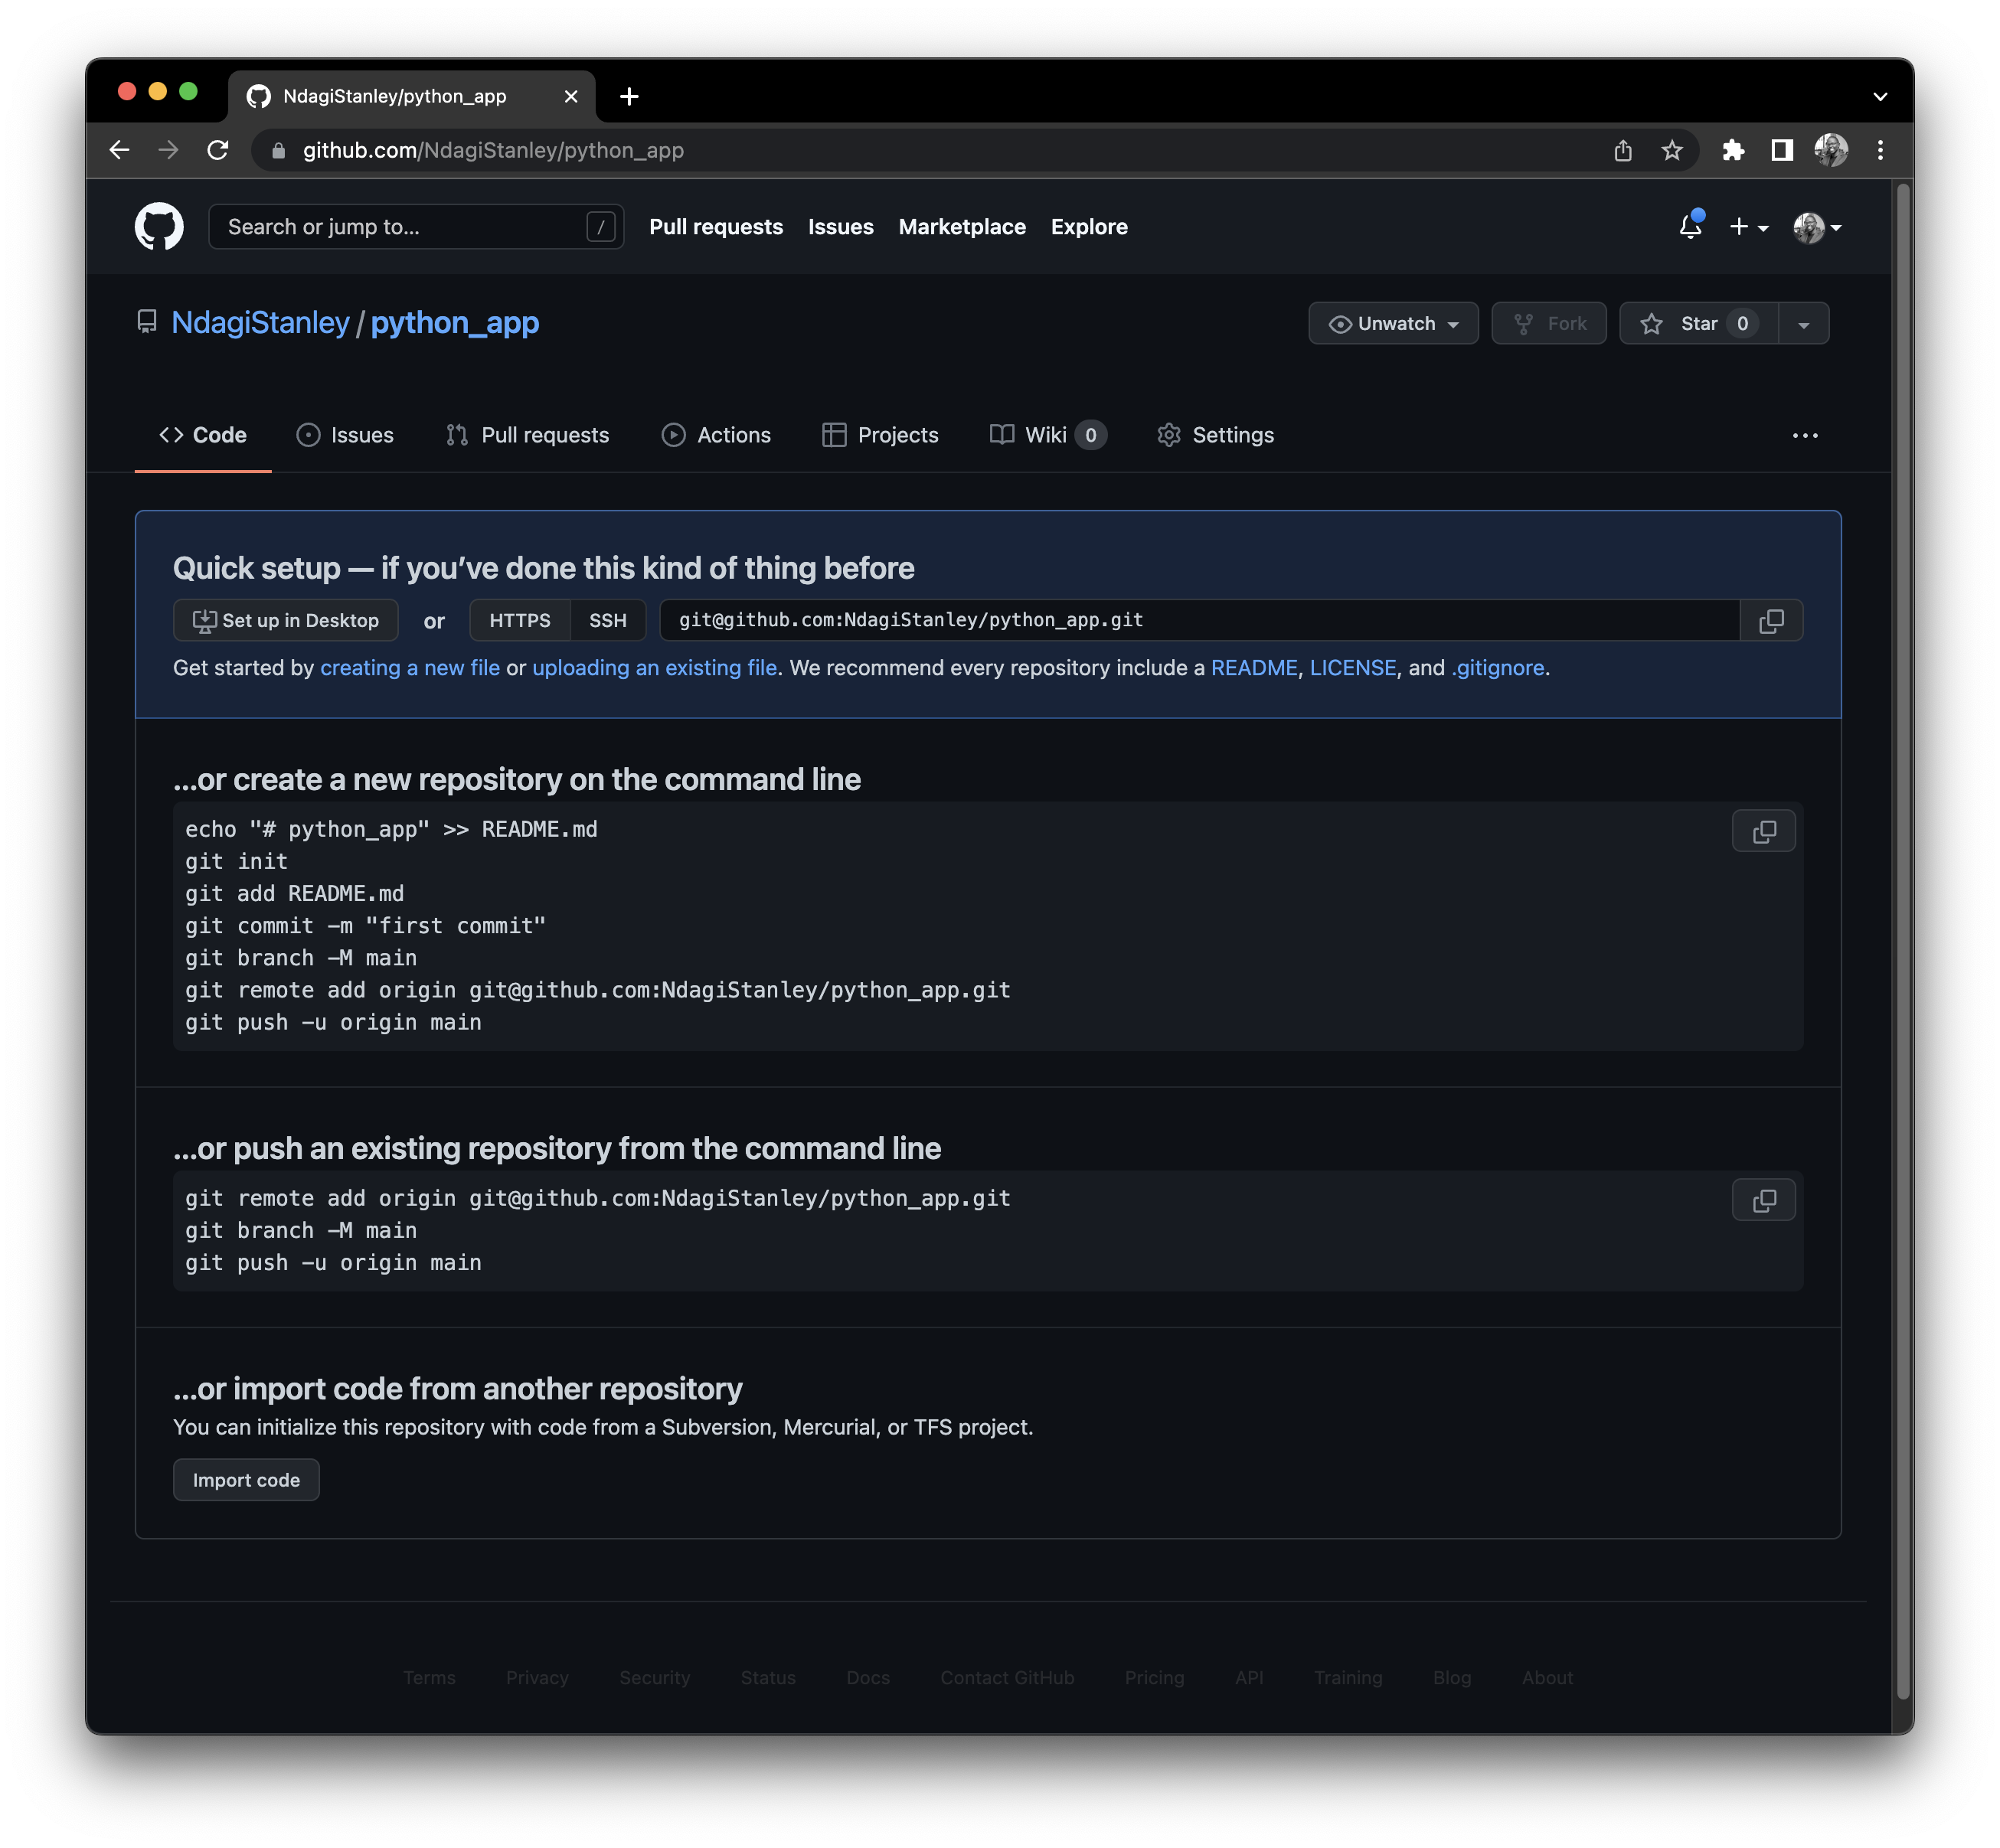The height and width of the screenshot is (1848, 2000).
Task: Open the plus create-new dropdown
Action: tap(1748, 227)
